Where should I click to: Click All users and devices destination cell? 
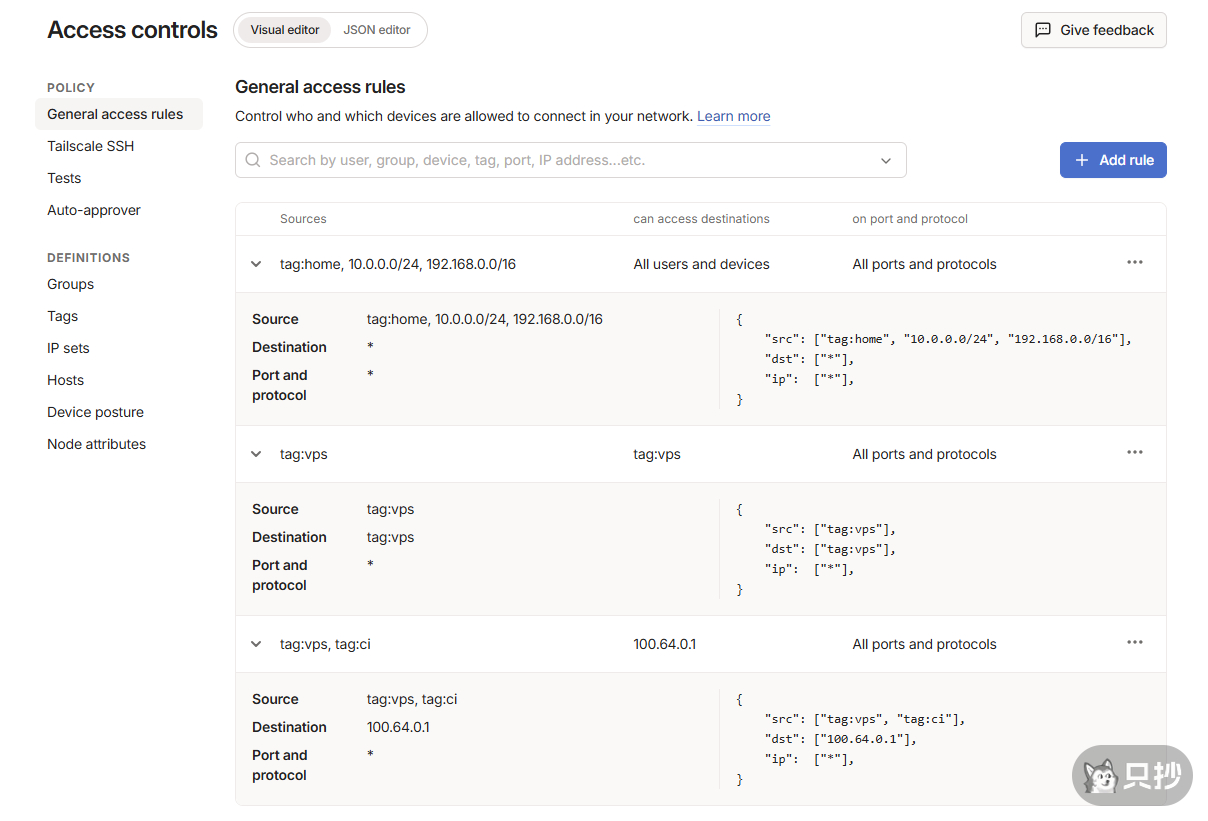tap(701, 264)
